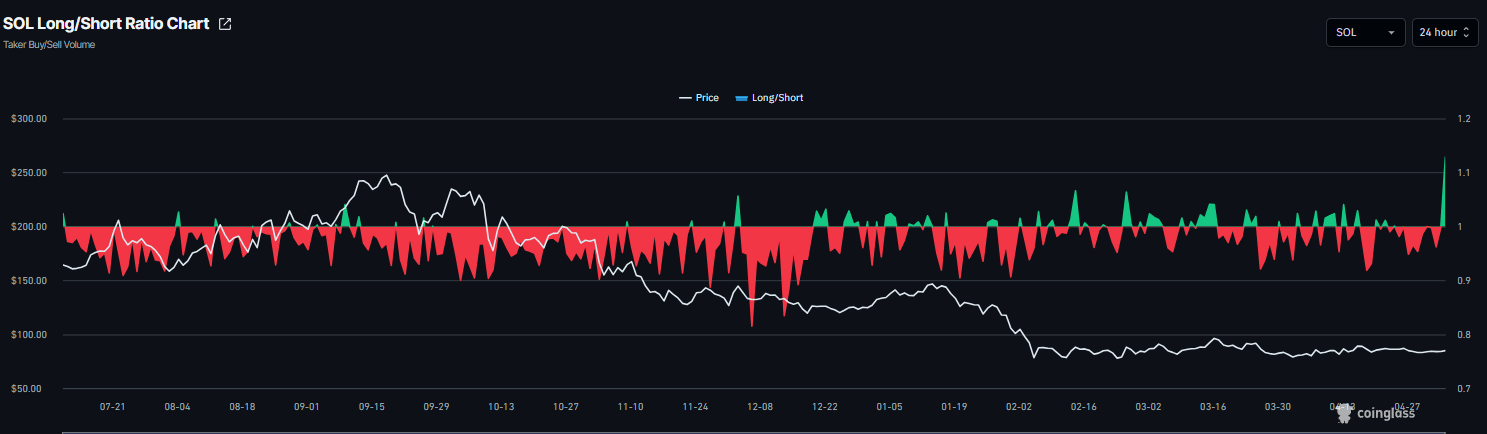
Task: Toggle the Long/Short series legend label
Action: tap(777, 98)
